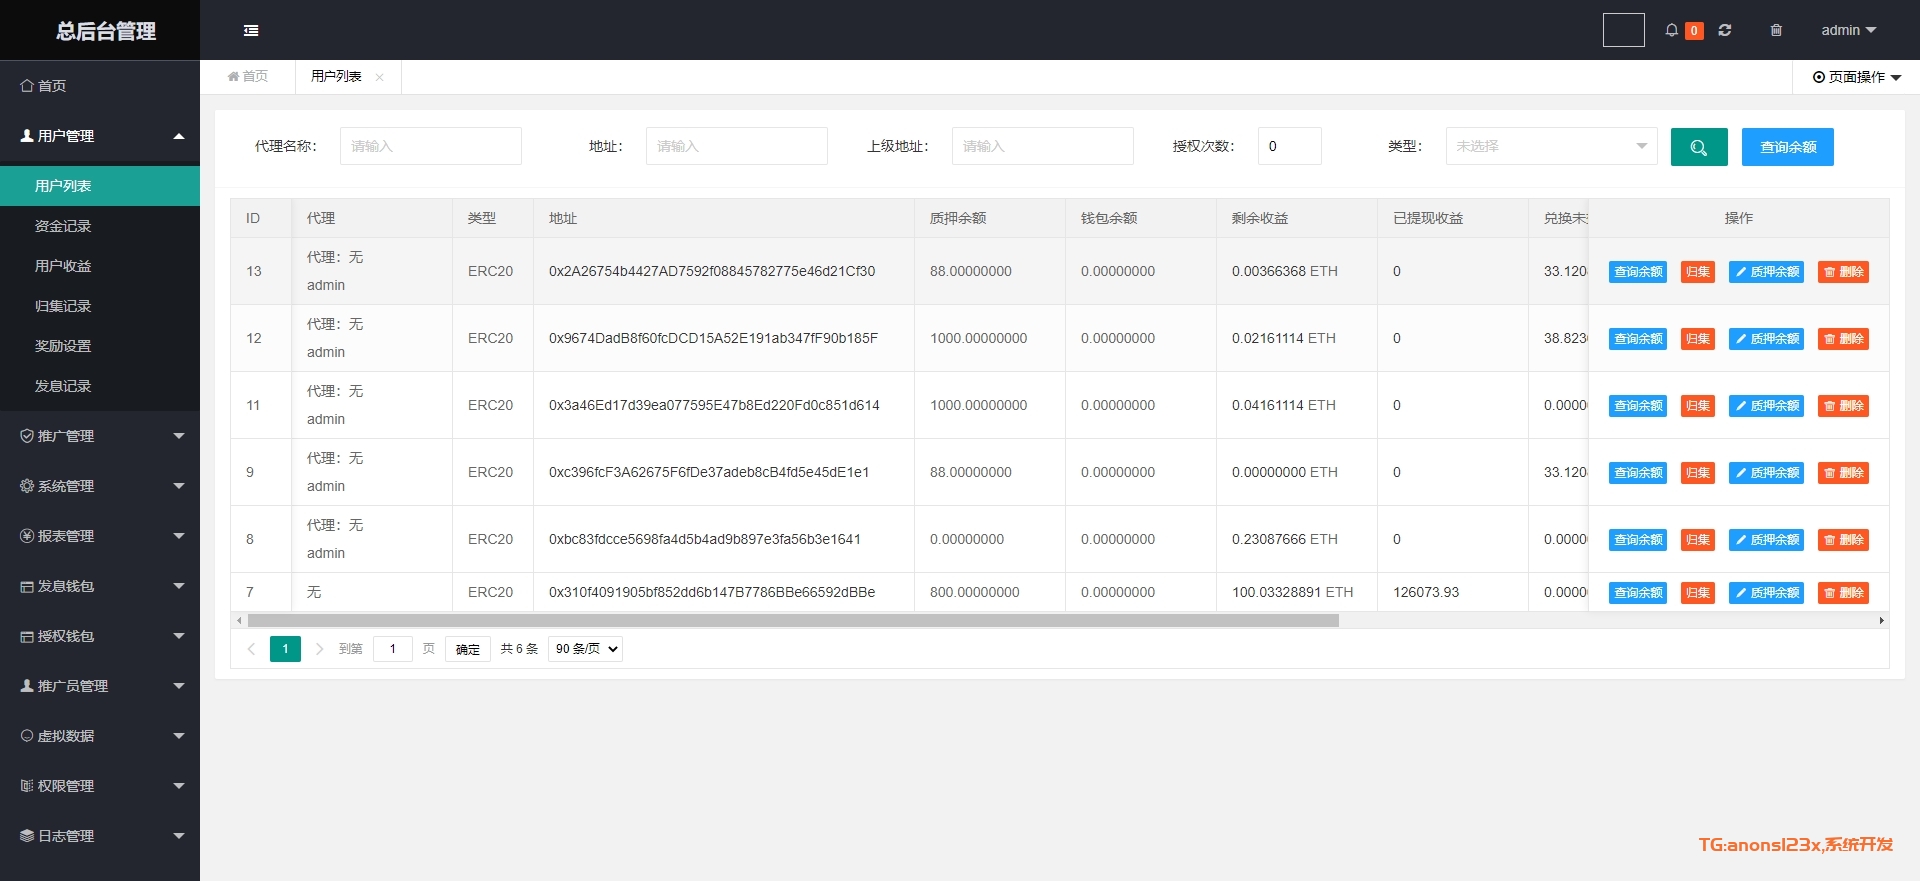
Task: Expand the 推广员管理 menu
Action: click(100, 686)
